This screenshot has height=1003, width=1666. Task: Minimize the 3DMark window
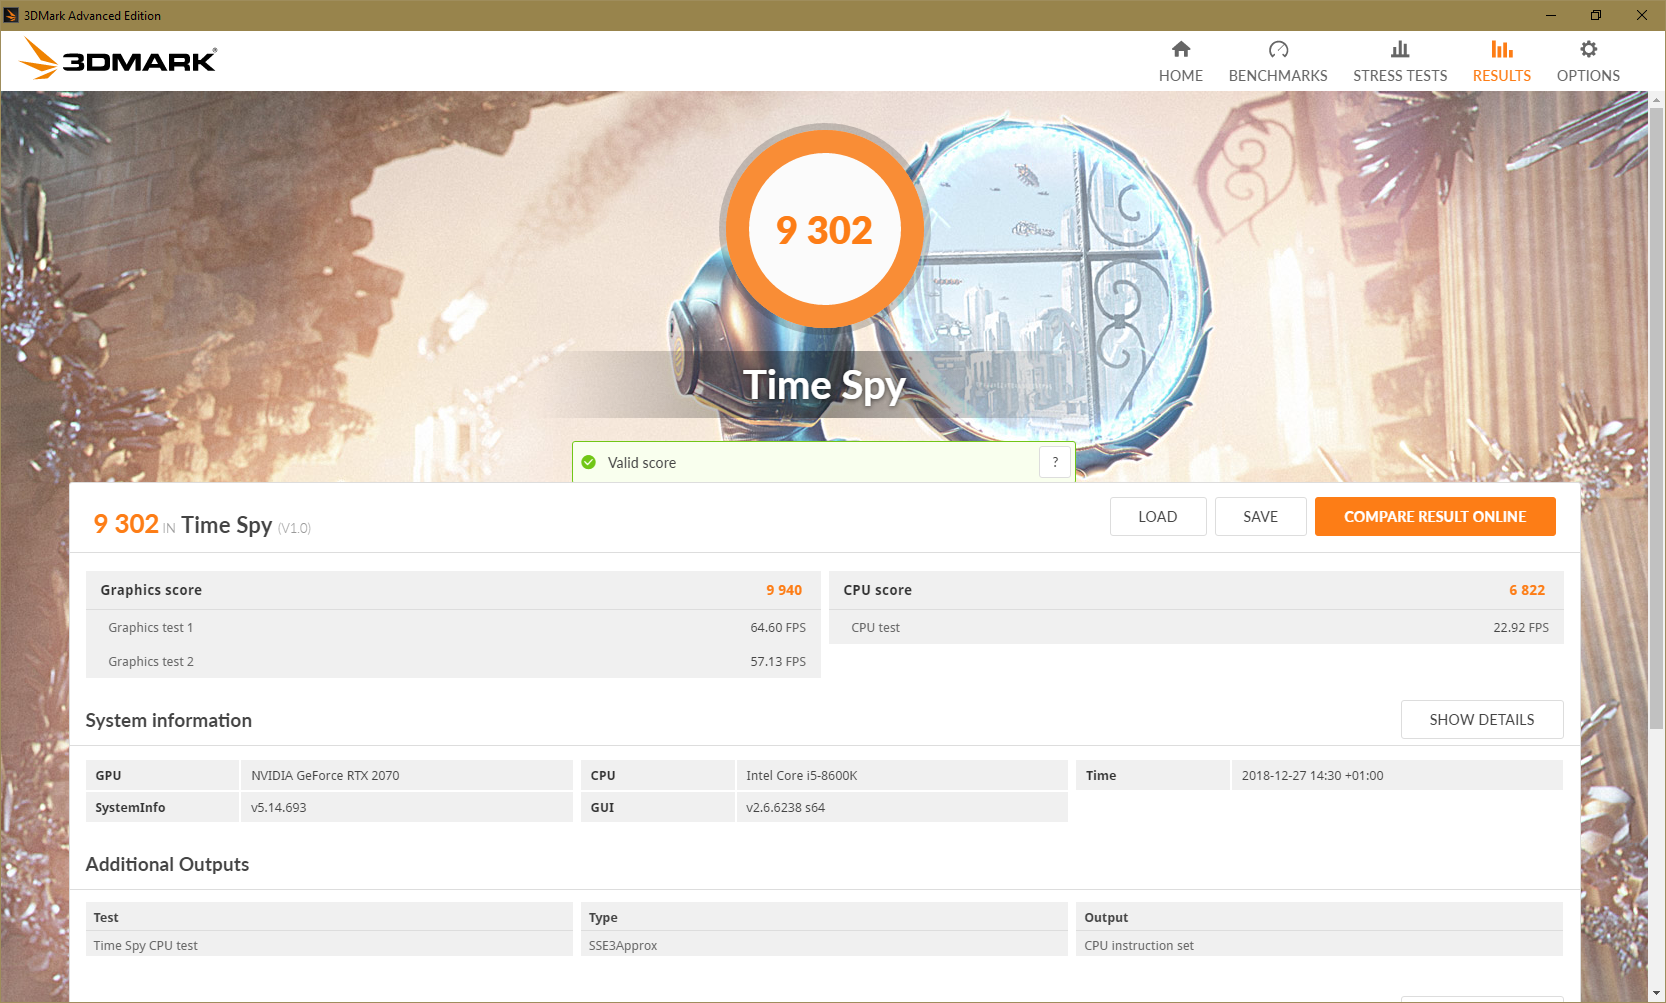[1551, 15]
